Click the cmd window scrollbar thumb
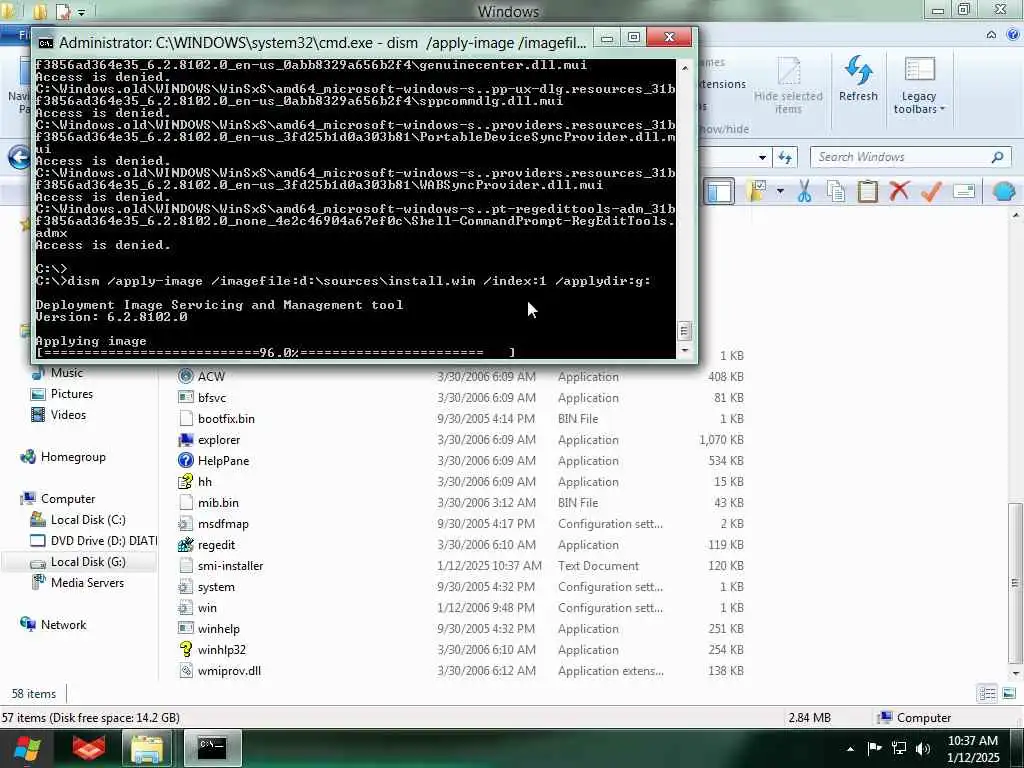The height and width of the screenshot is (768, 1024). [x=684, y=330]
